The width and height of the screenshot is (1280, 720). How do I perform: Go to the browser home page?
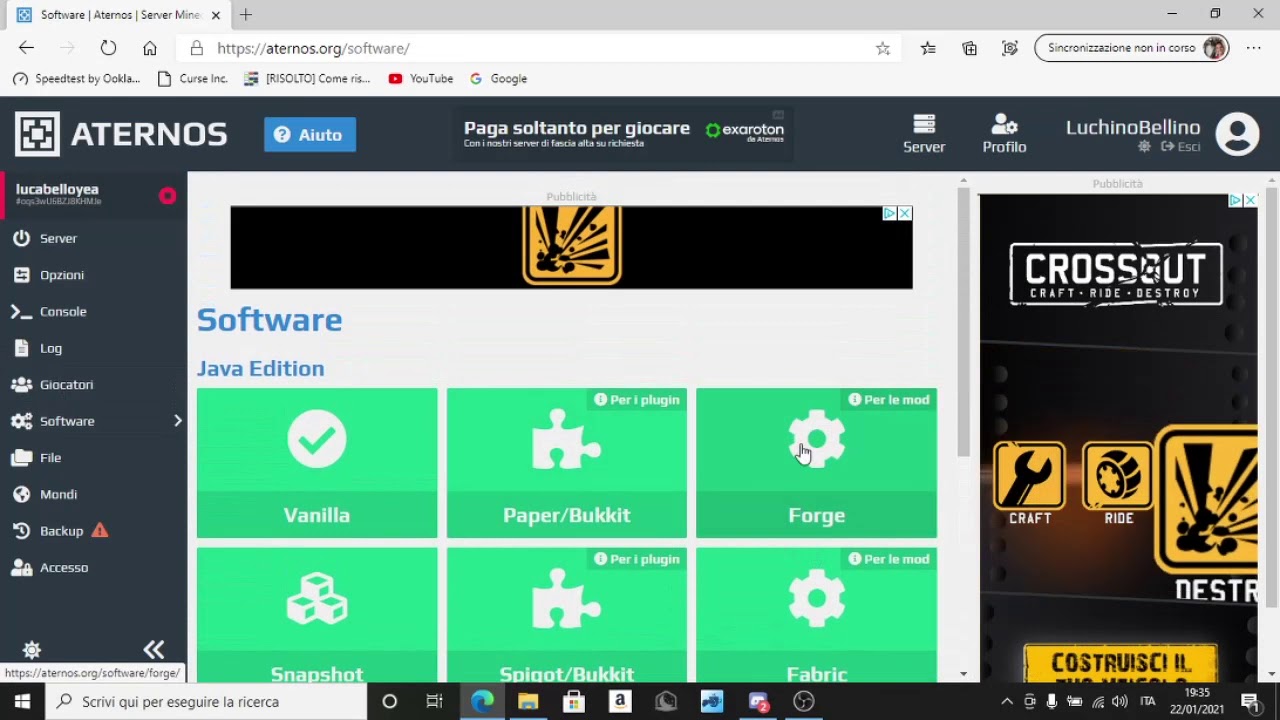tap(149, 48)
